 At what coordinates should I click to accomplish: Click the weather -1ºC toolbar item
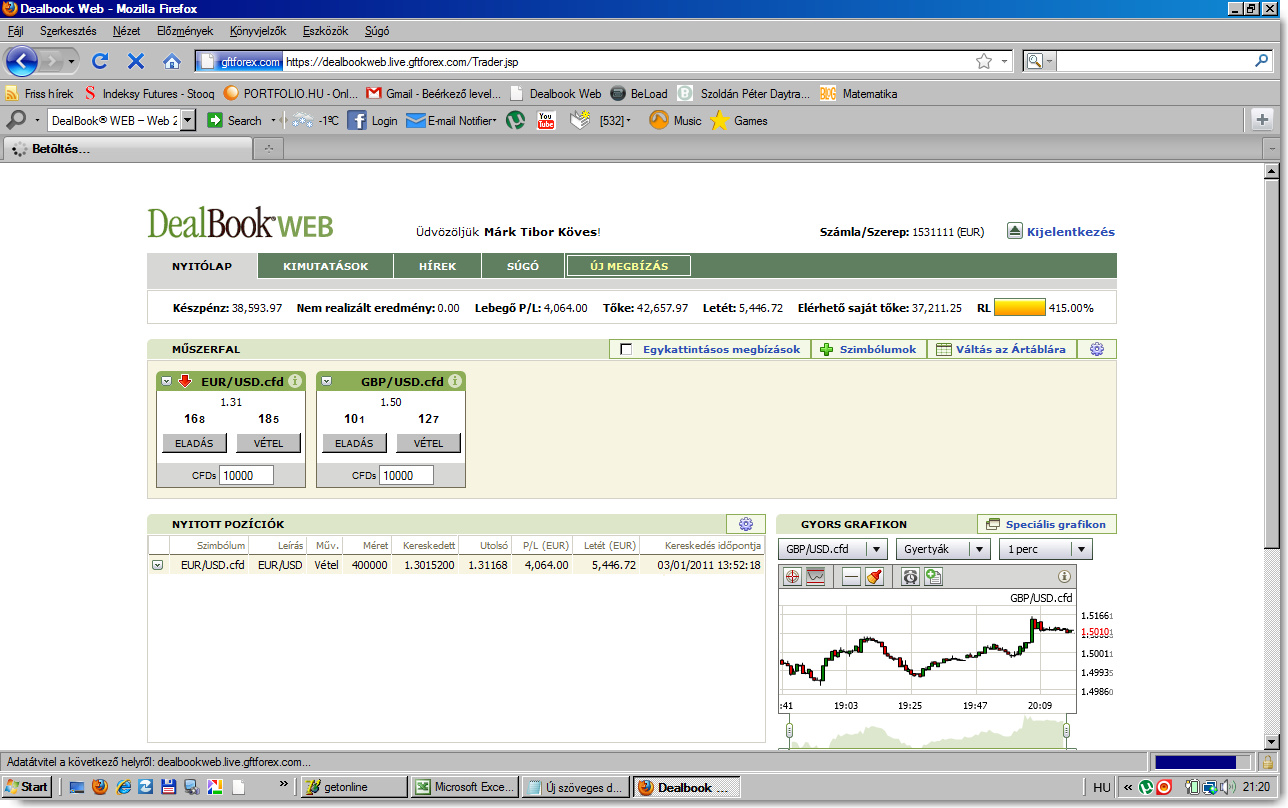pyautogui.click(x=314, y=120)
